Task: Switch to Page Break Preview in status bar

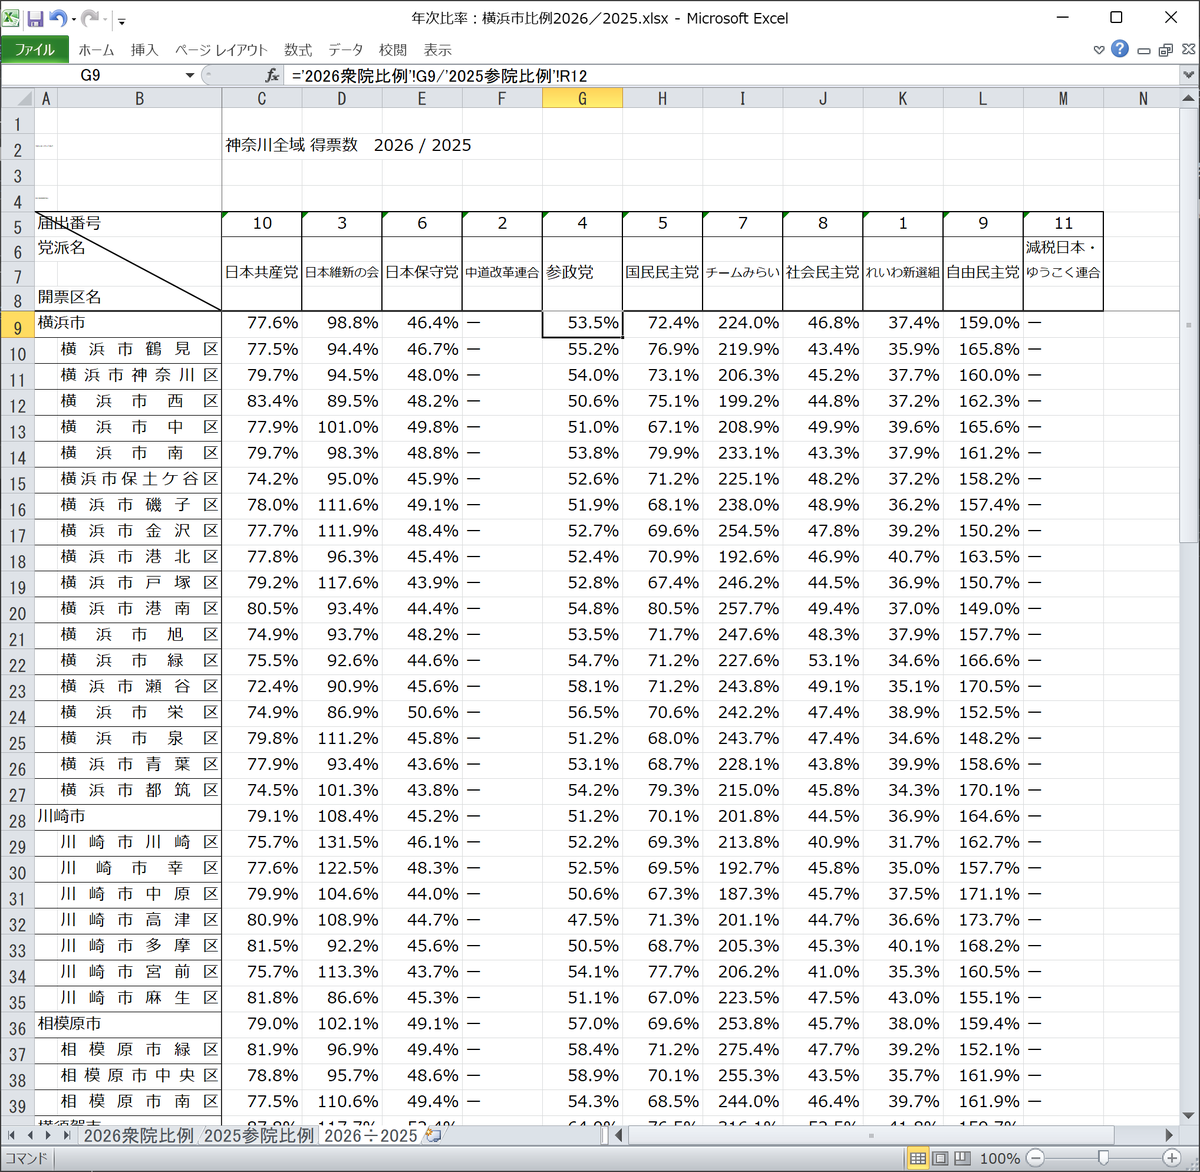Action: click(962, 1158)
